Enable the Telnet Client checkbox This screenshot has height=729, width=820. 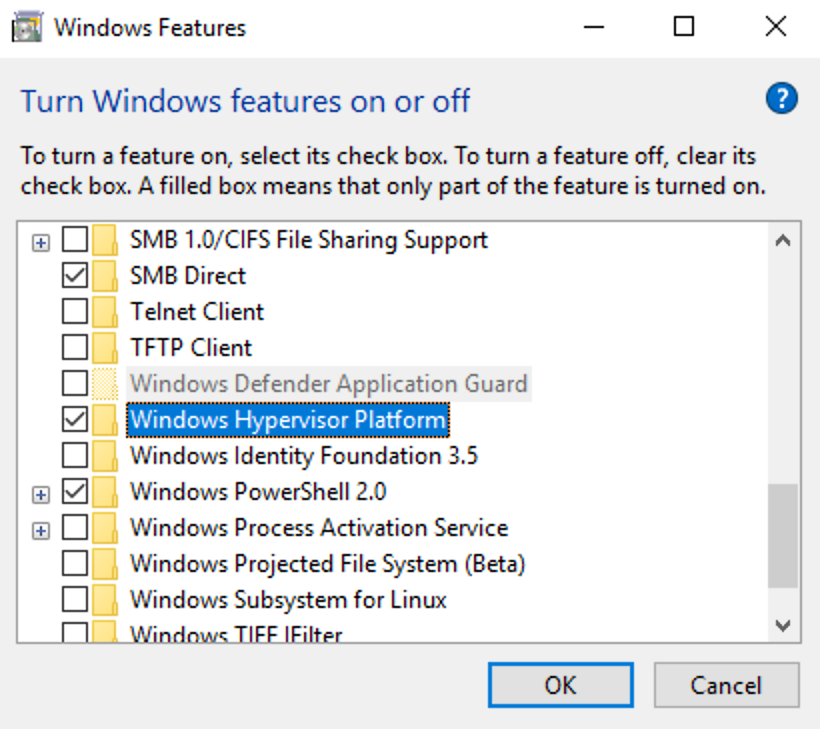(x=75, y=312)
